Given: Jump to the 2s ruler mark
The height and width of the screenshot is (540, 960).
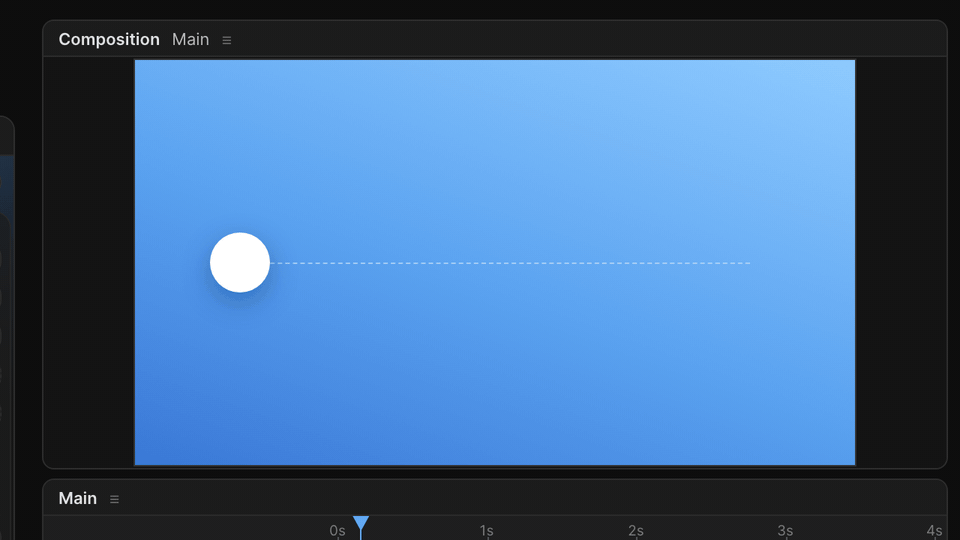Looking at the screenshot, I should coord(636,531).
